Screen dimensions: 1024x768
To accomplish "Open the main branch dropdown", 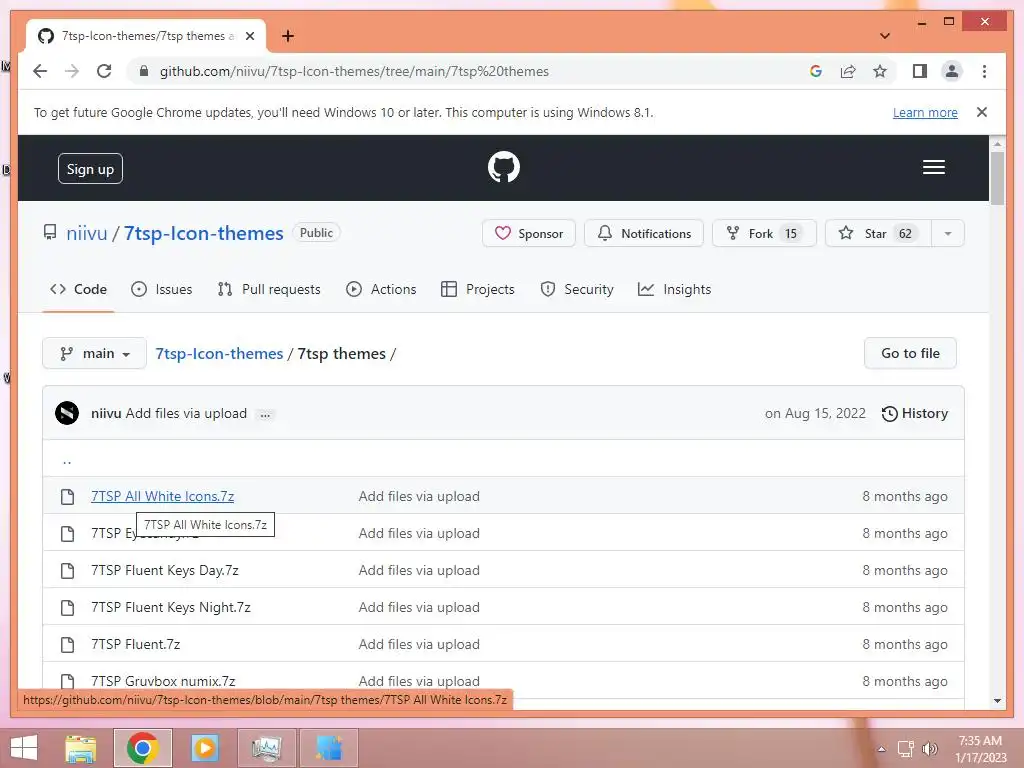I will [x=95, y=353].
